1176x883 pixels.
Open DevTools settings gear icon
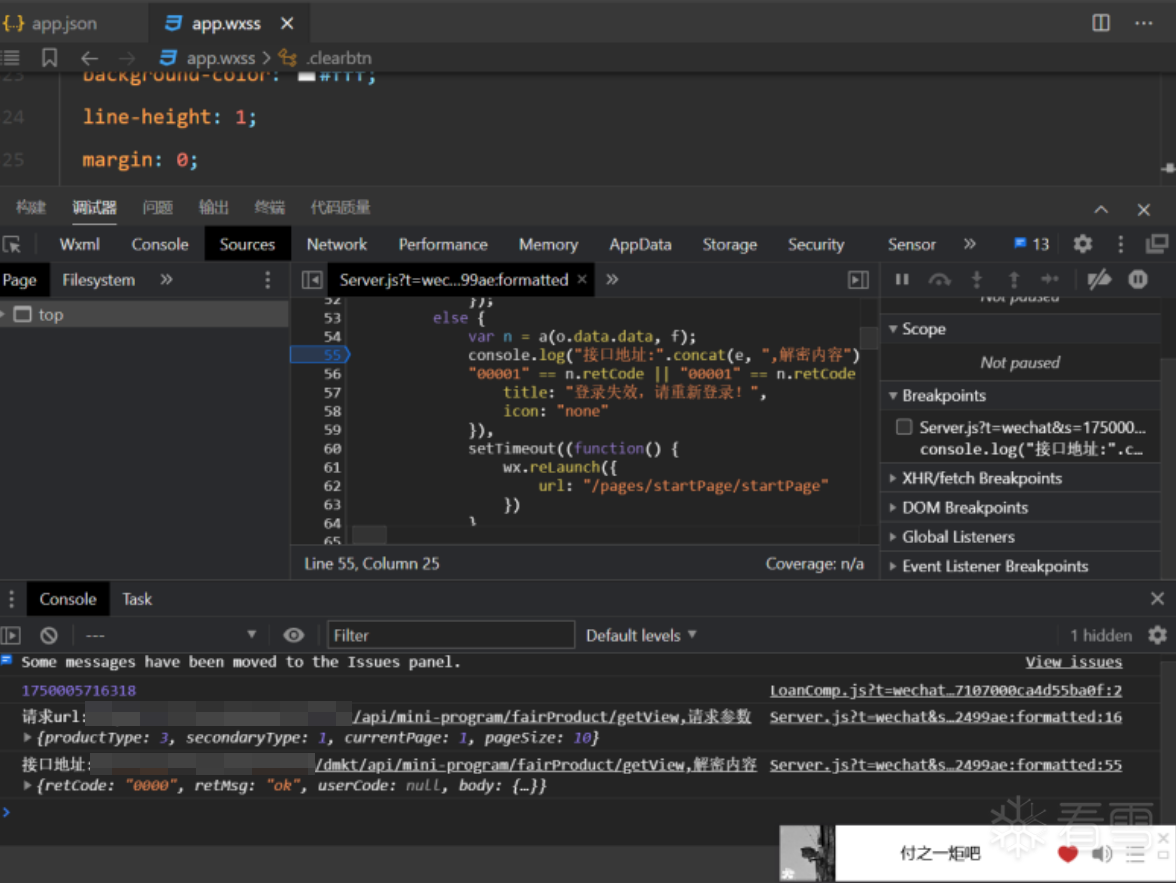[x=1082, y=244]
